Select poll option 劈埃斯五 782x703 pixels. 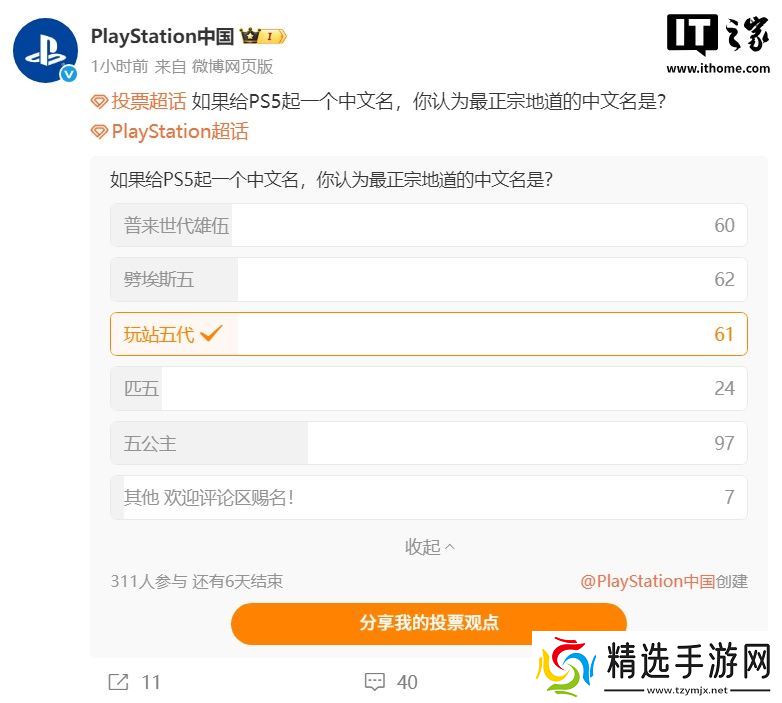coord(428,279)
